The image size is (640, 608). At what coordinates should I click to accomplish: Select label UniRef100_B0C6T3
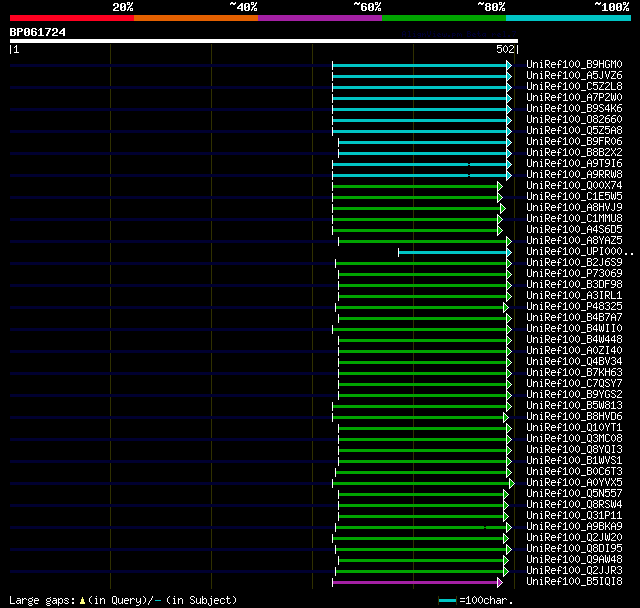(x=574, y=472)
